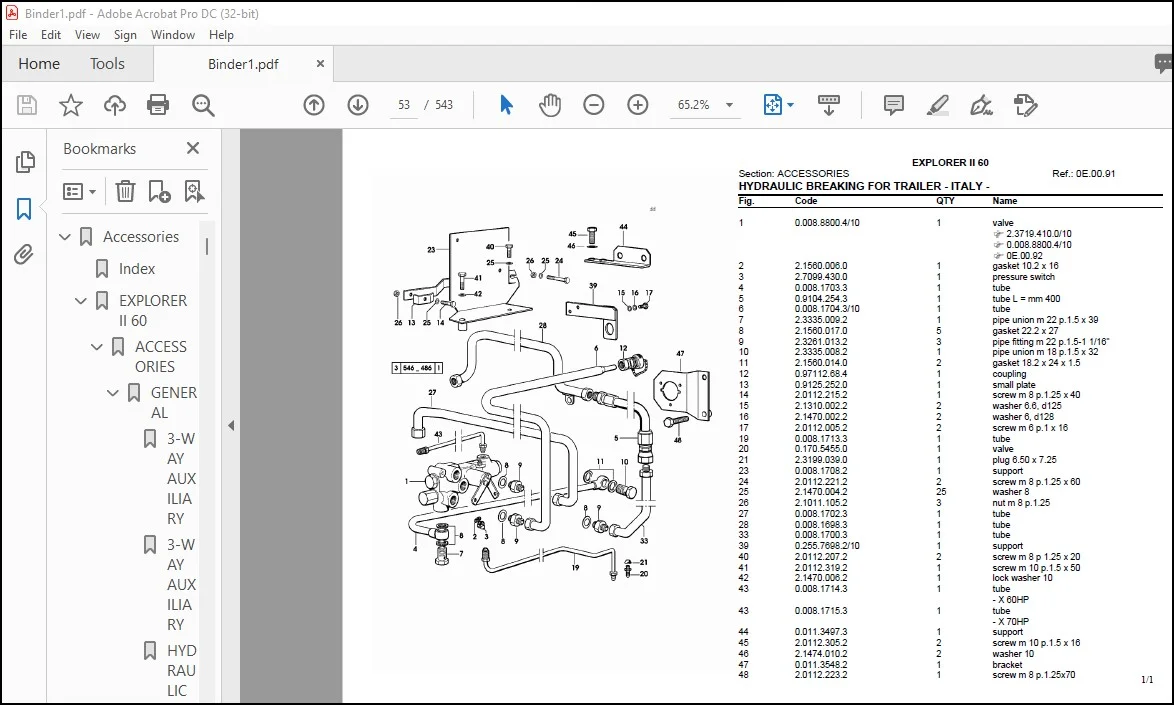Image resolution: width=1174 pixels, height=705 pixels.
Task: Switch to the Home tab
Action: (39, 64)
